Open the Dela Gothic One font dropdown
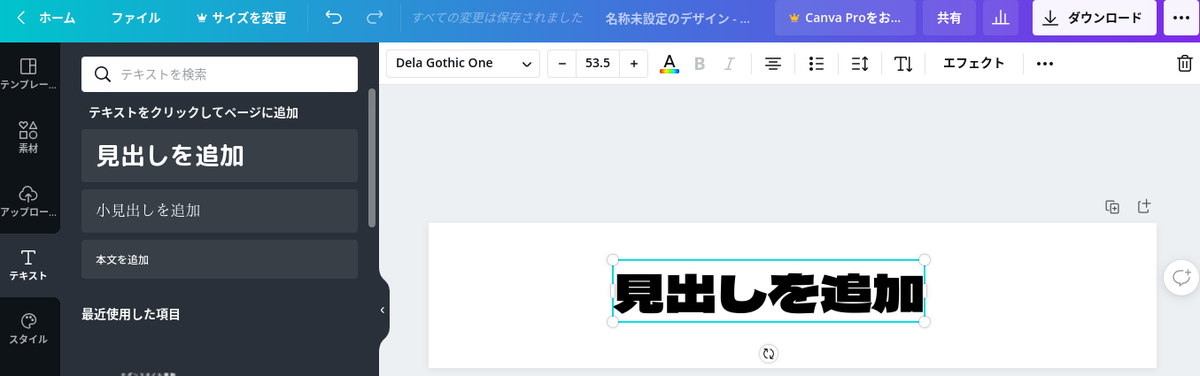The width and height of the screenshot is (1200, 376). click(463, 63)
